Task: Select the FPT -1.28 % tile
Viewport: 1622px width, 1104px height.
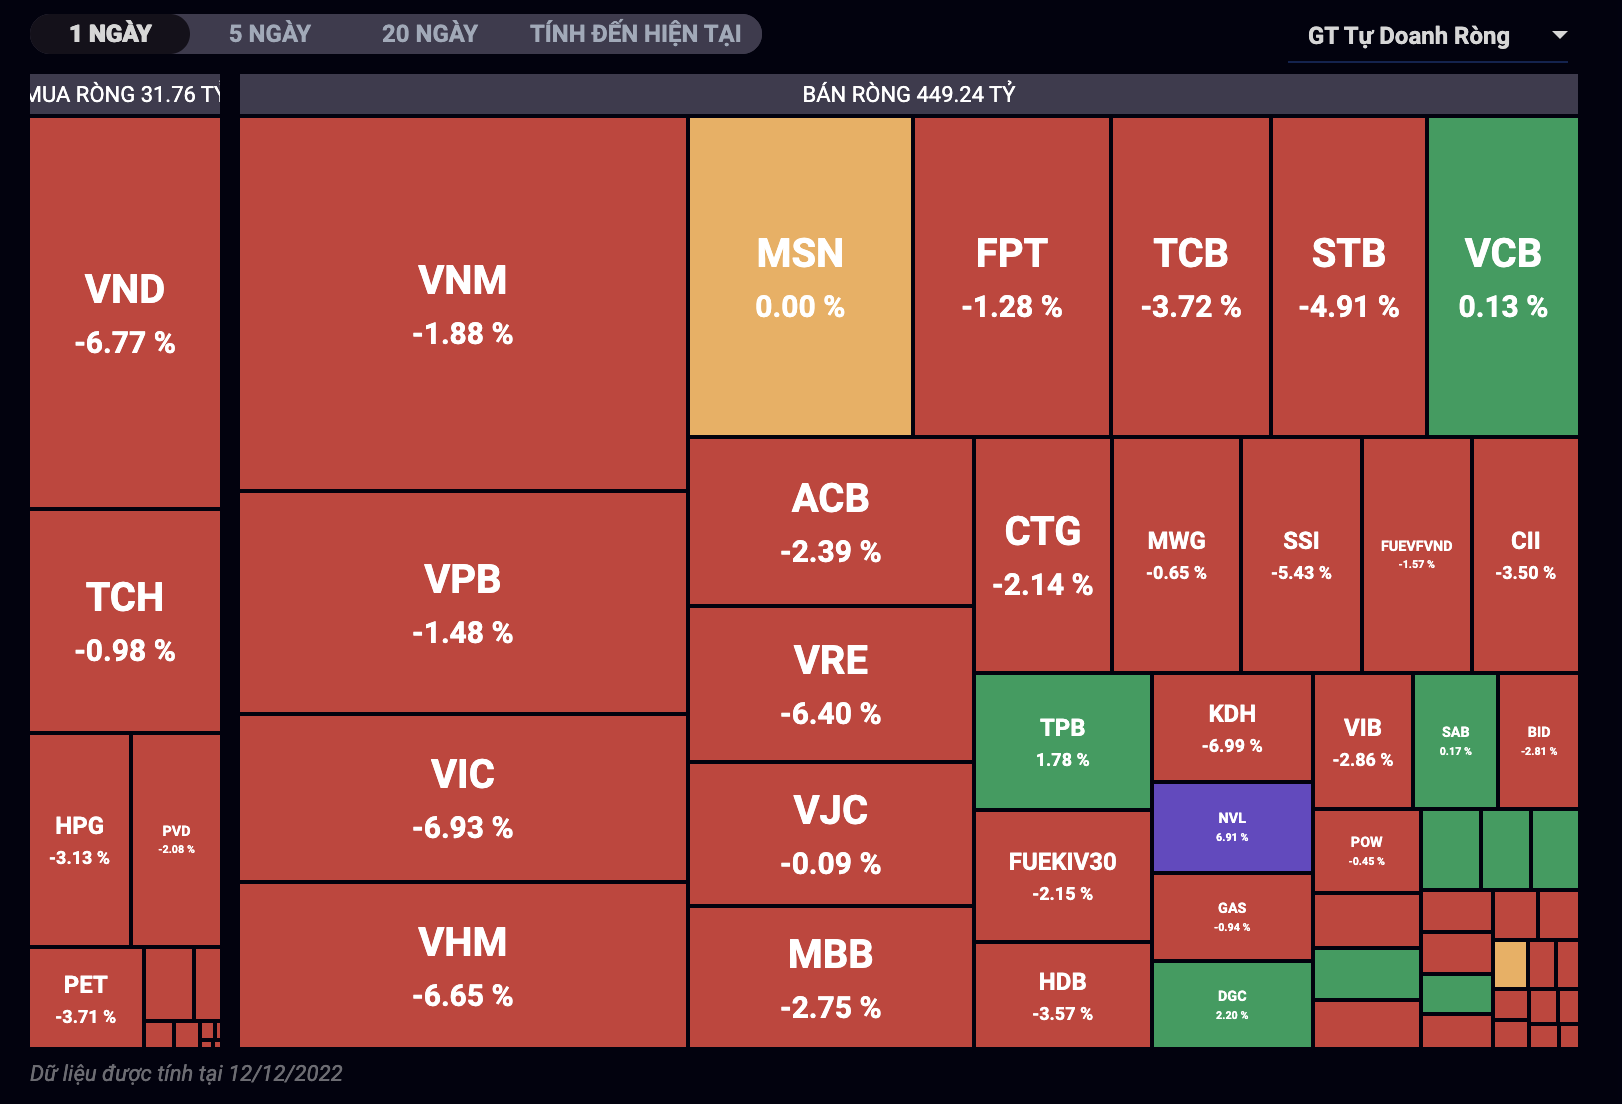Action: (1012, 277)
